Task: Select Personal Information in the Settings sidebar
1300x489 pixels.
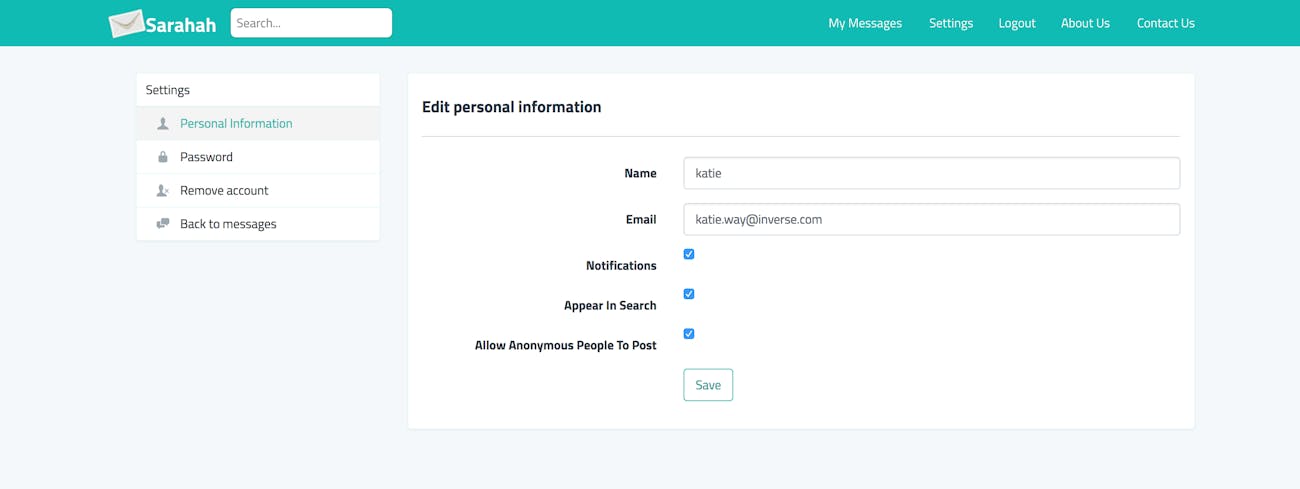Action: click(x=258, y=124)
